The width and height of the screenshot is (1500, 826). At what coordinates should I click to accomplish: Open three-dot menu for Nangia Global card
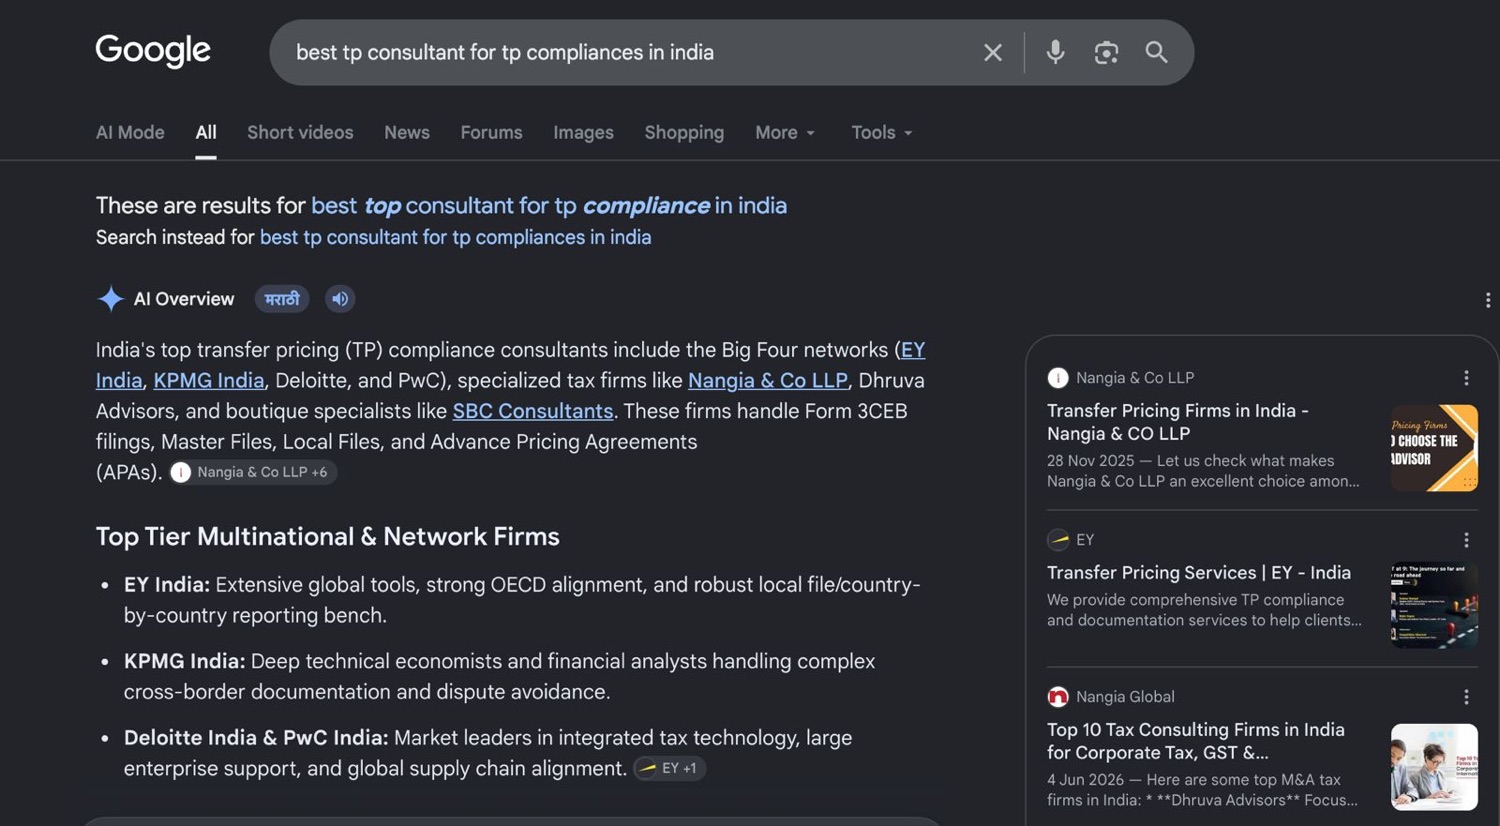(x=1466, y=697)
